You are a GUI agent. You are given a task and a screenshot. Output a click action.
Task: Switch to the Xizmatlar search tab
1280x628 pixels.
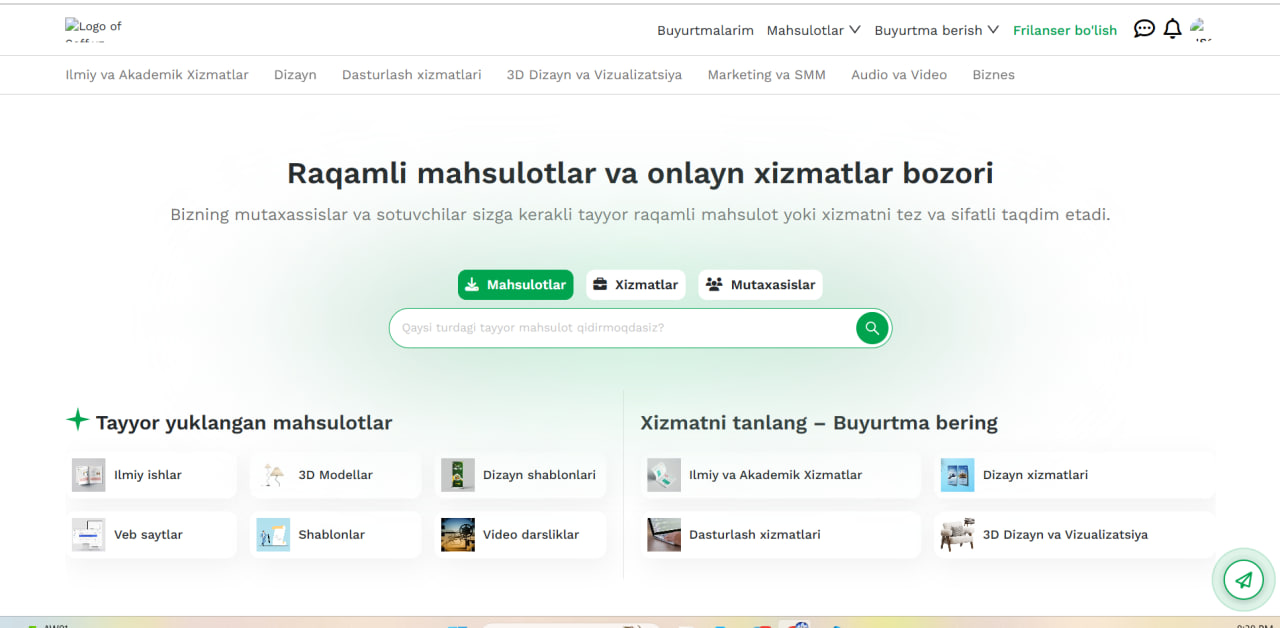[635, 285]
